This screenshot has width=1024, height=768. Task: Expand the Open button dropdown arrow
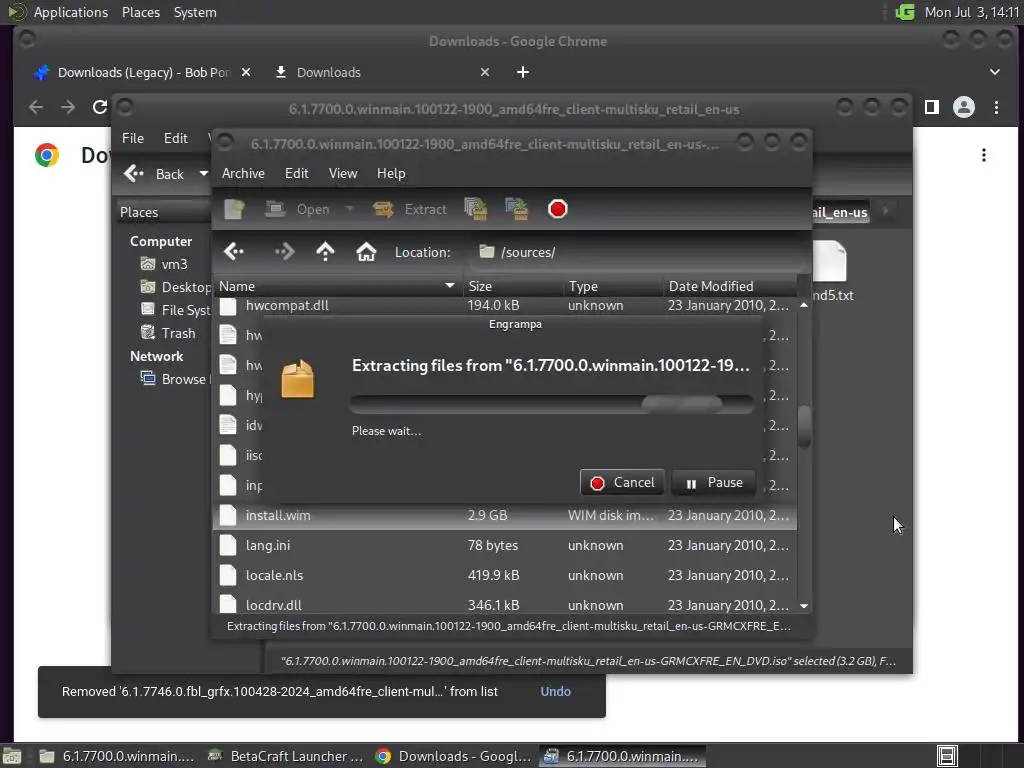[349, 209]
